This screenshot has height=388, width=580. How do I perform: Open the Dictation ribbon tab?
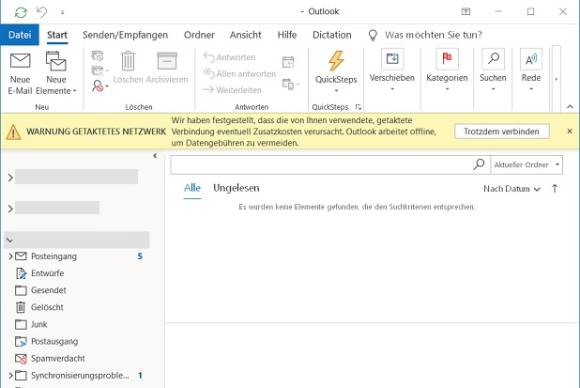(x=332, y=35)
